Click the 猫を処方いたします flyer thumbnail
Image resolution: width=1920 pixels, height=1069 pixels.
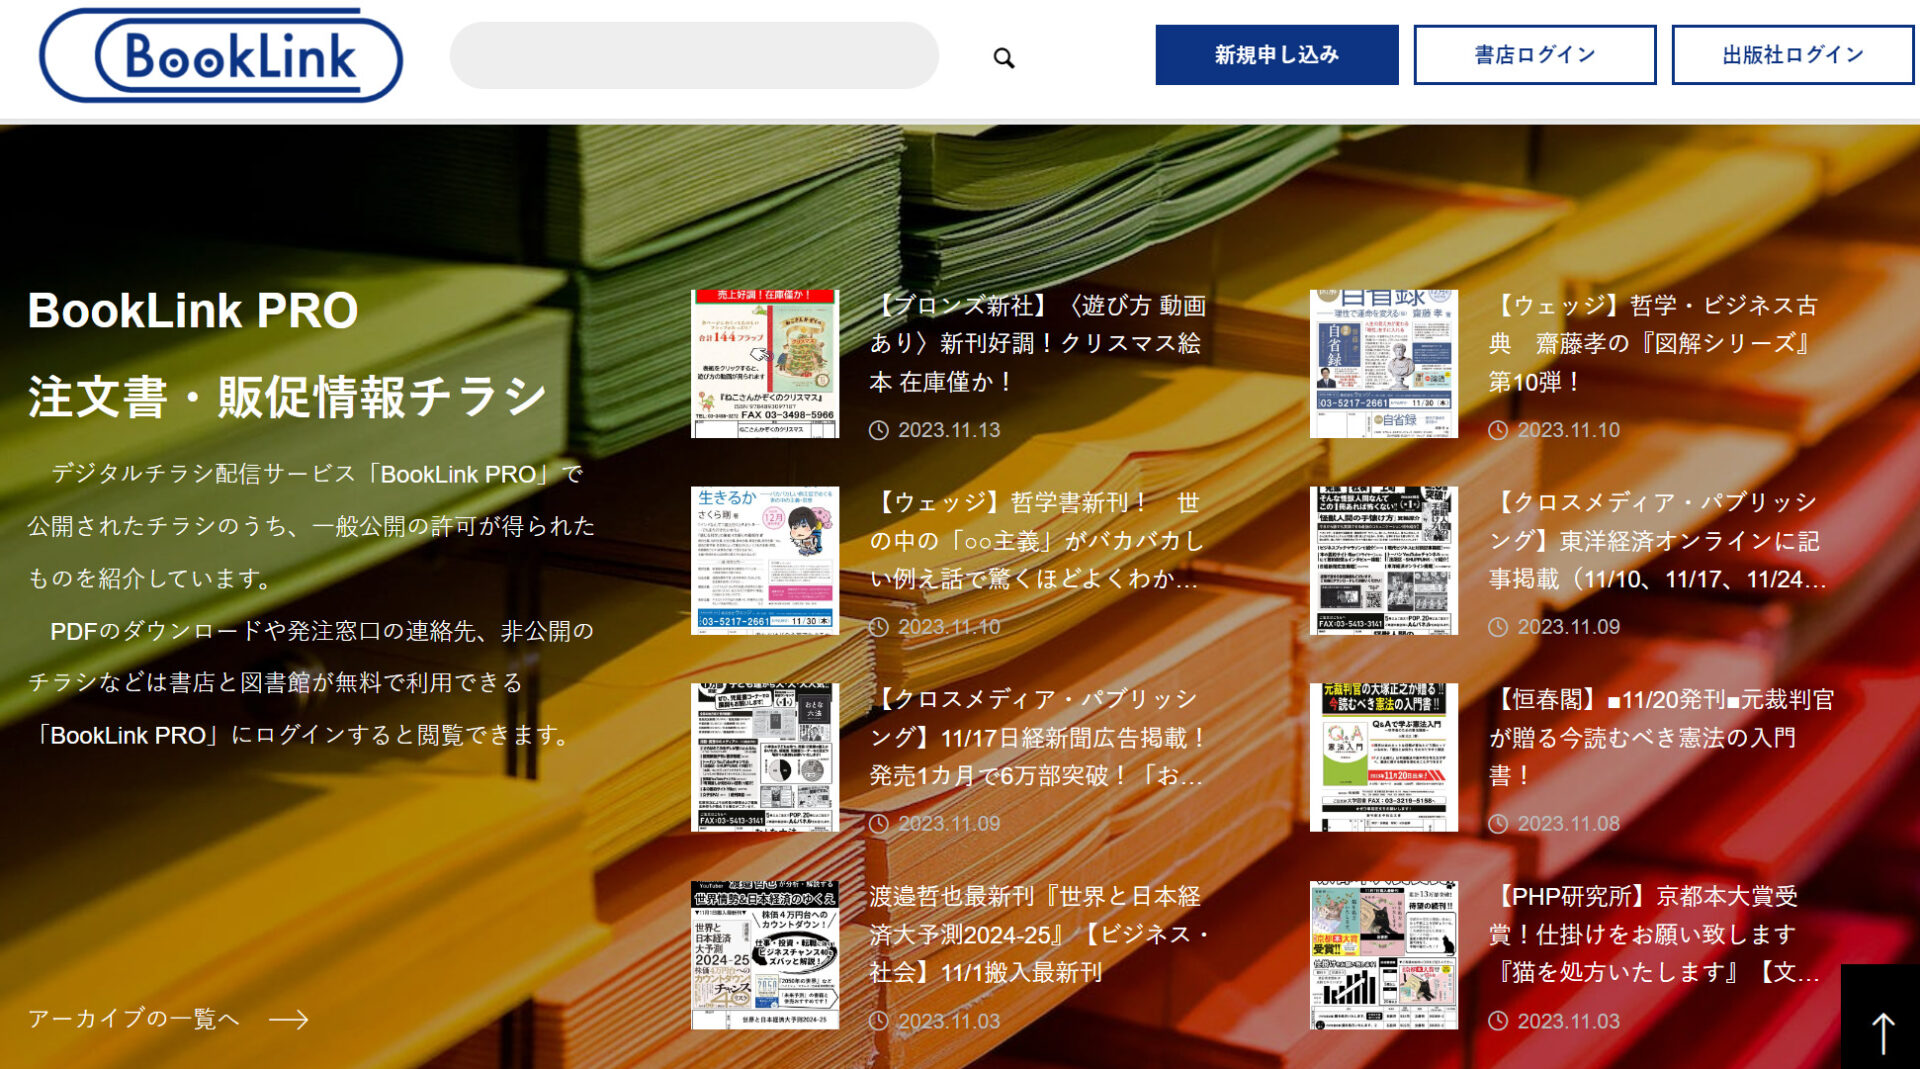coord(1383,955)
